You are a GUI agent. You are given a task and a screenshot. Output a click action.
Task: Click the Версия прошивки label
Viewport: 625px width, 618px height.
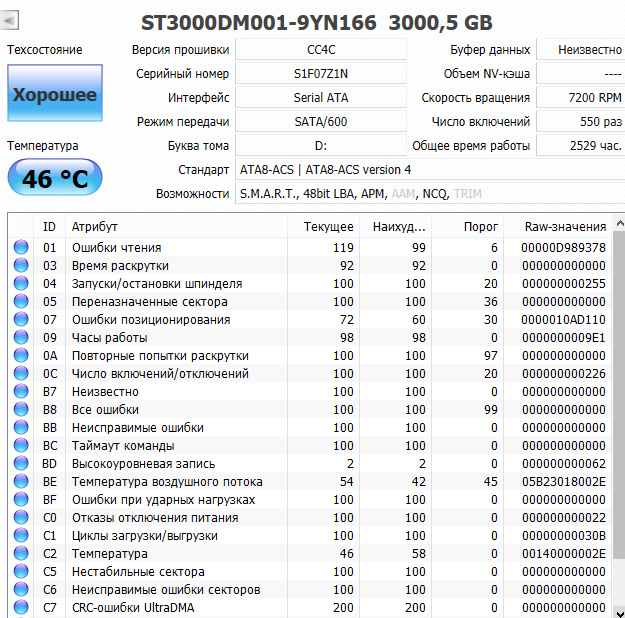(x=180, y=50)
